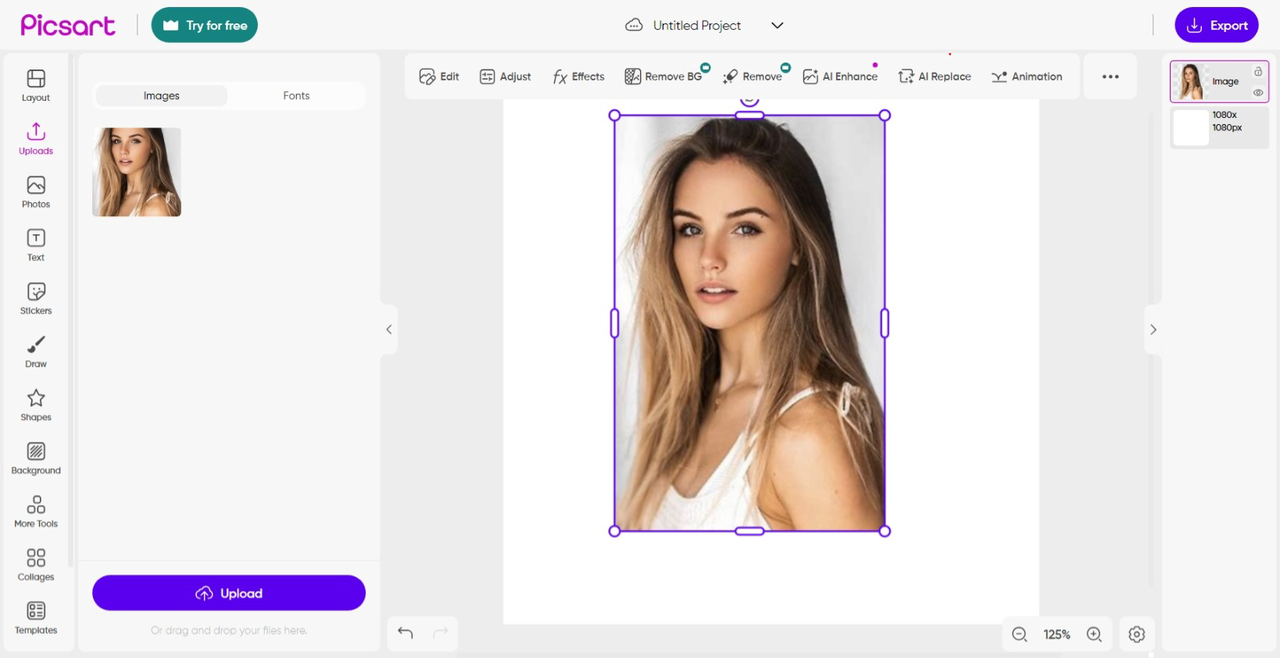Screen dimensions: 1280x658
Task: Click the cloud save icon
Action: pos(634,25)
